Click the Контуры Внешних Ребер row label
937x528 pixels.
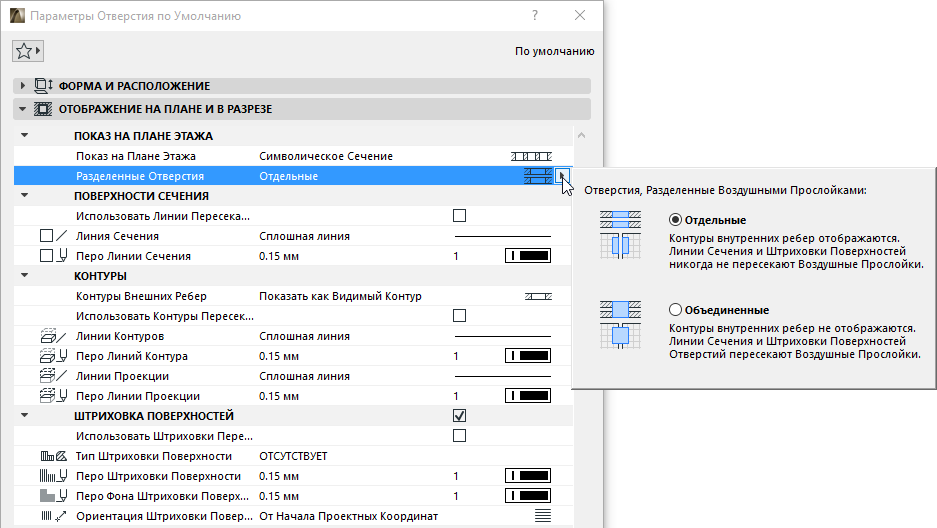141,296
